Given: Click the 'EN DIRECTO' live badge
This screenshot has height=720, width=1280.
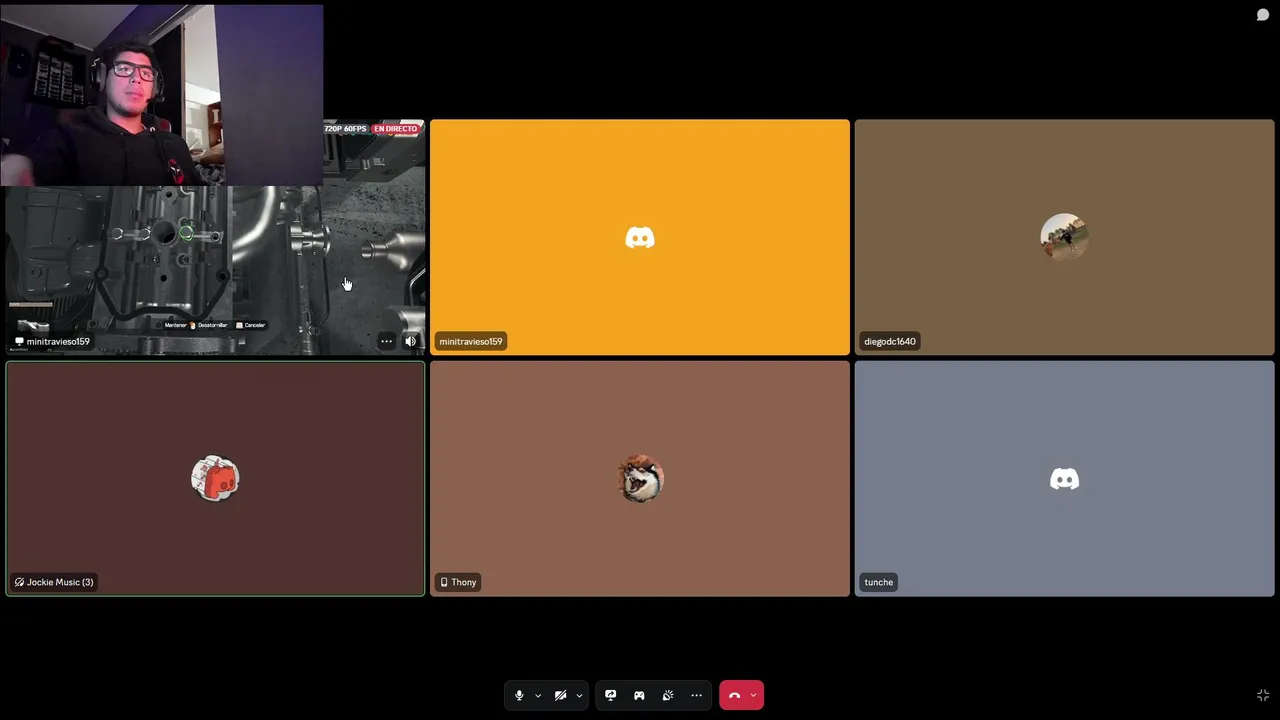Looking at the screenshot, I should click(396, 129).
